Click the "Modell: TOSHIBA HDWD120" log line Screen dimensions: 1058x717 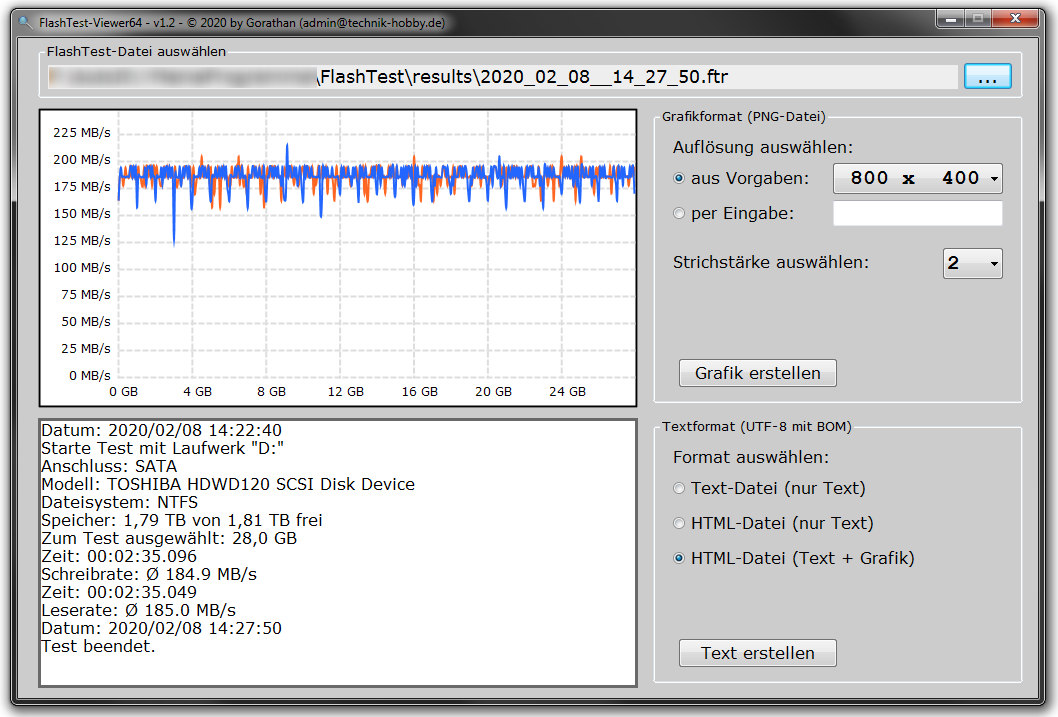228,484
